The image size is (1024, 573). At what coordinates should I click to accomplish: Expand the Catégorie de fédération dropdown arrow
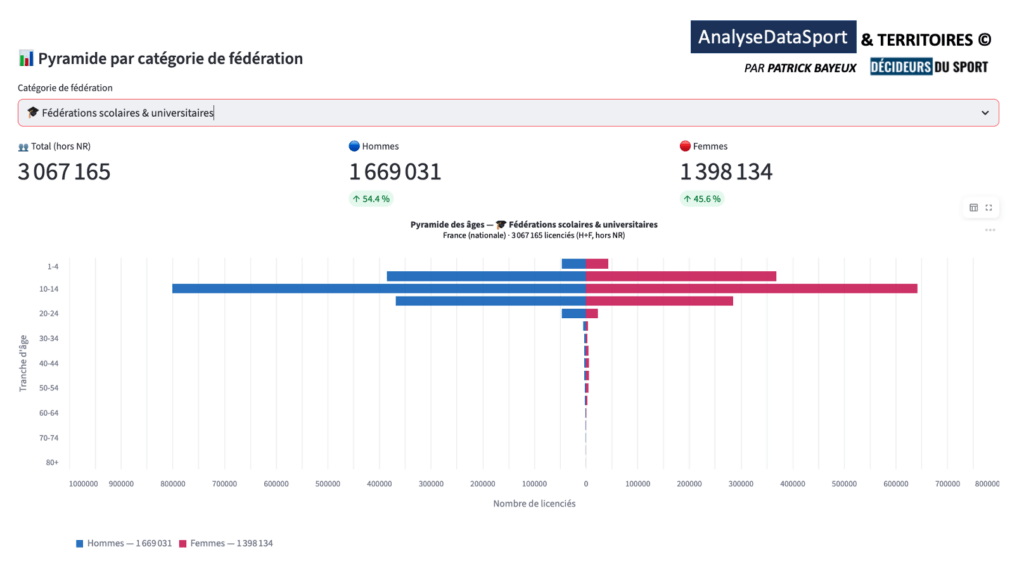984,113
